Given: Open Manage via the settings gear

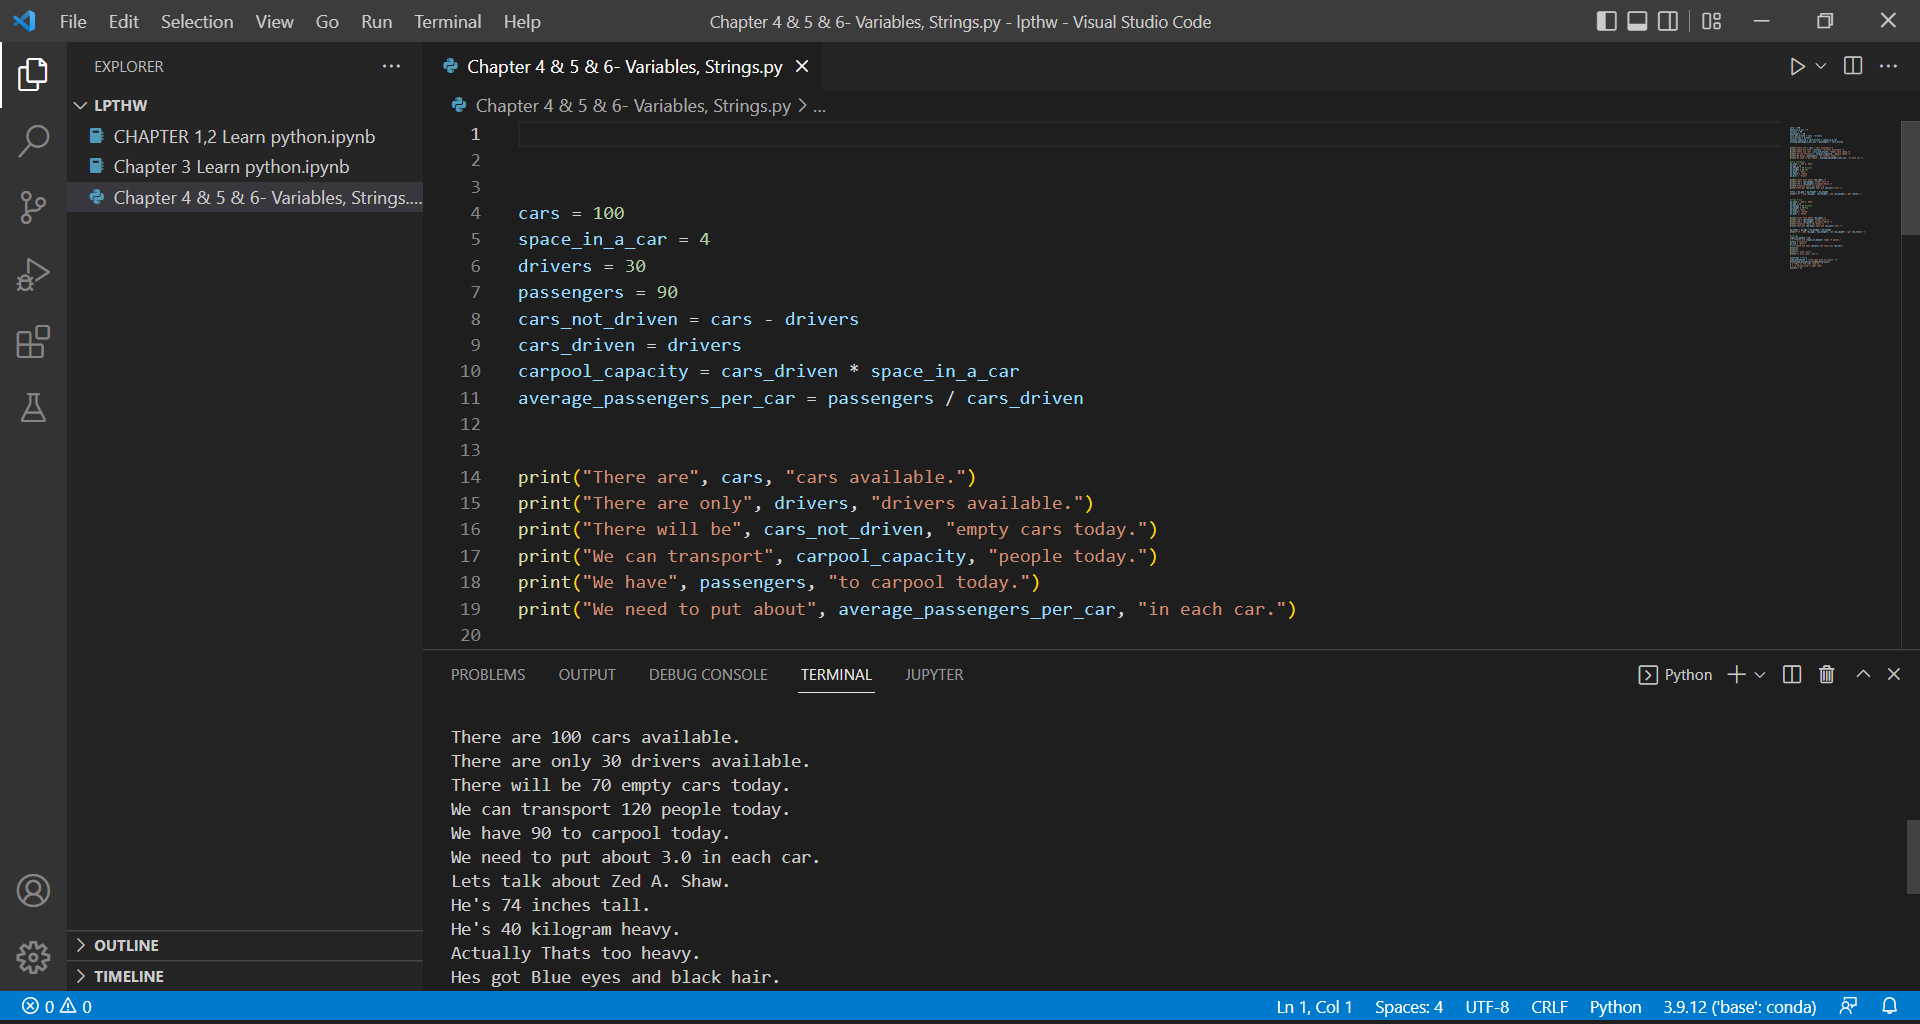Looking at the screenshot, I should pos(33,957).
